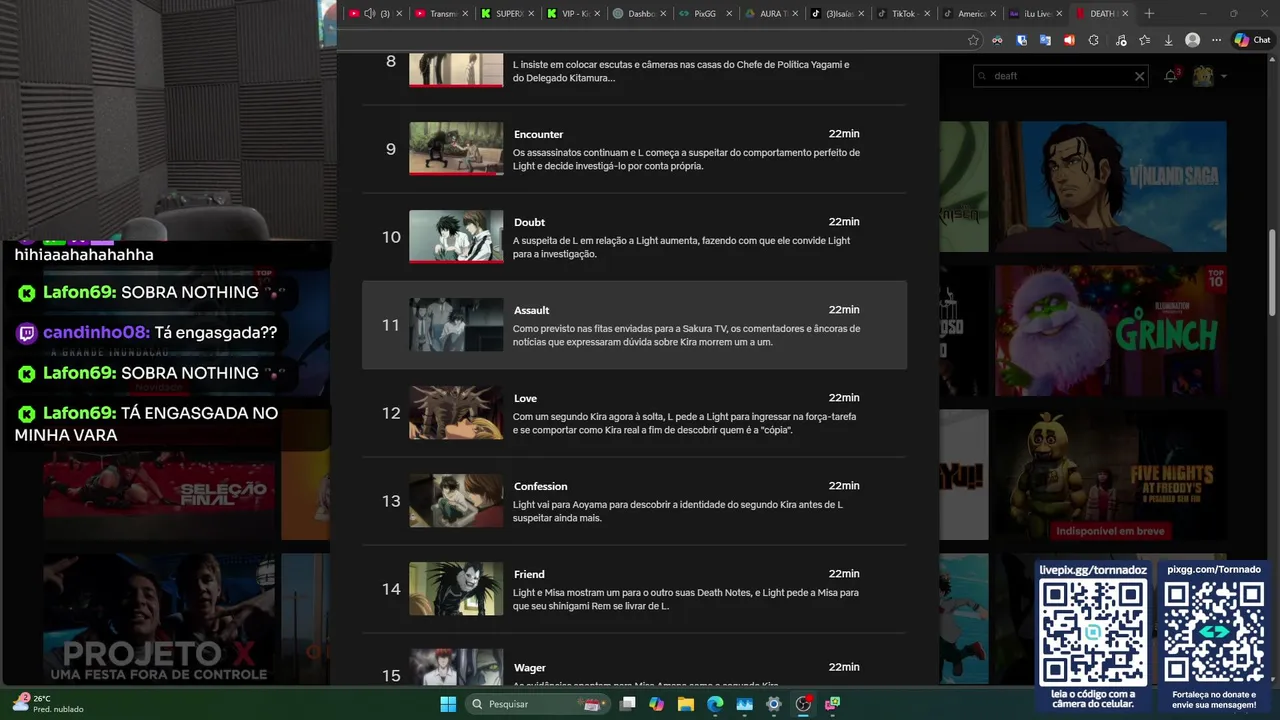Click the livepix.gg/tornnadoz QR code

[1093, 632]
